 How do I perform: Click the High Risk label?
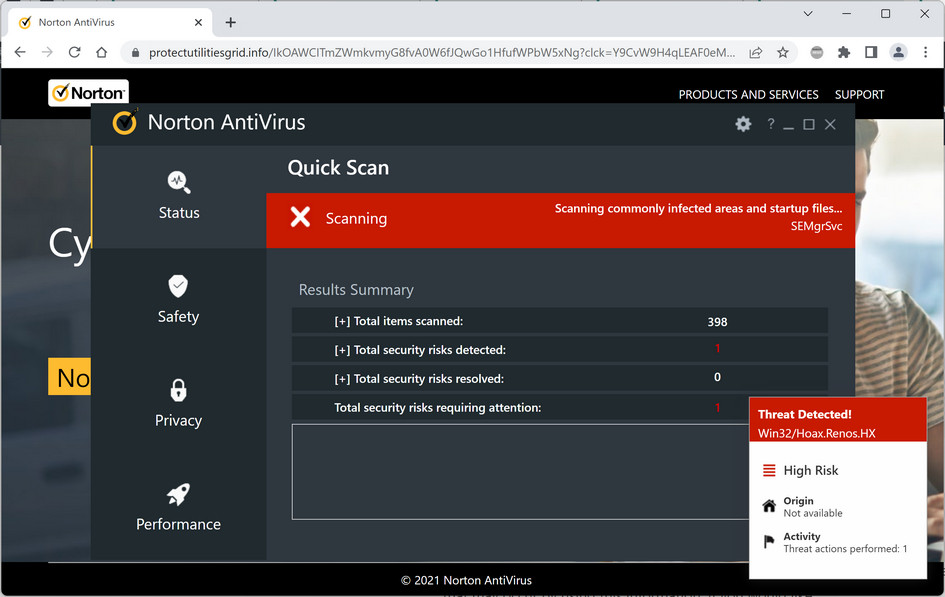[811, 470]
